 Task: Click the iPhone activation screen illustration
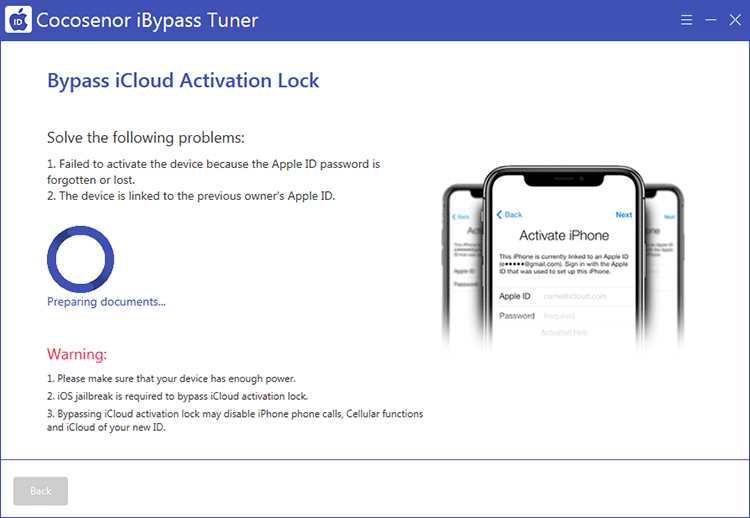pos(563,258)
